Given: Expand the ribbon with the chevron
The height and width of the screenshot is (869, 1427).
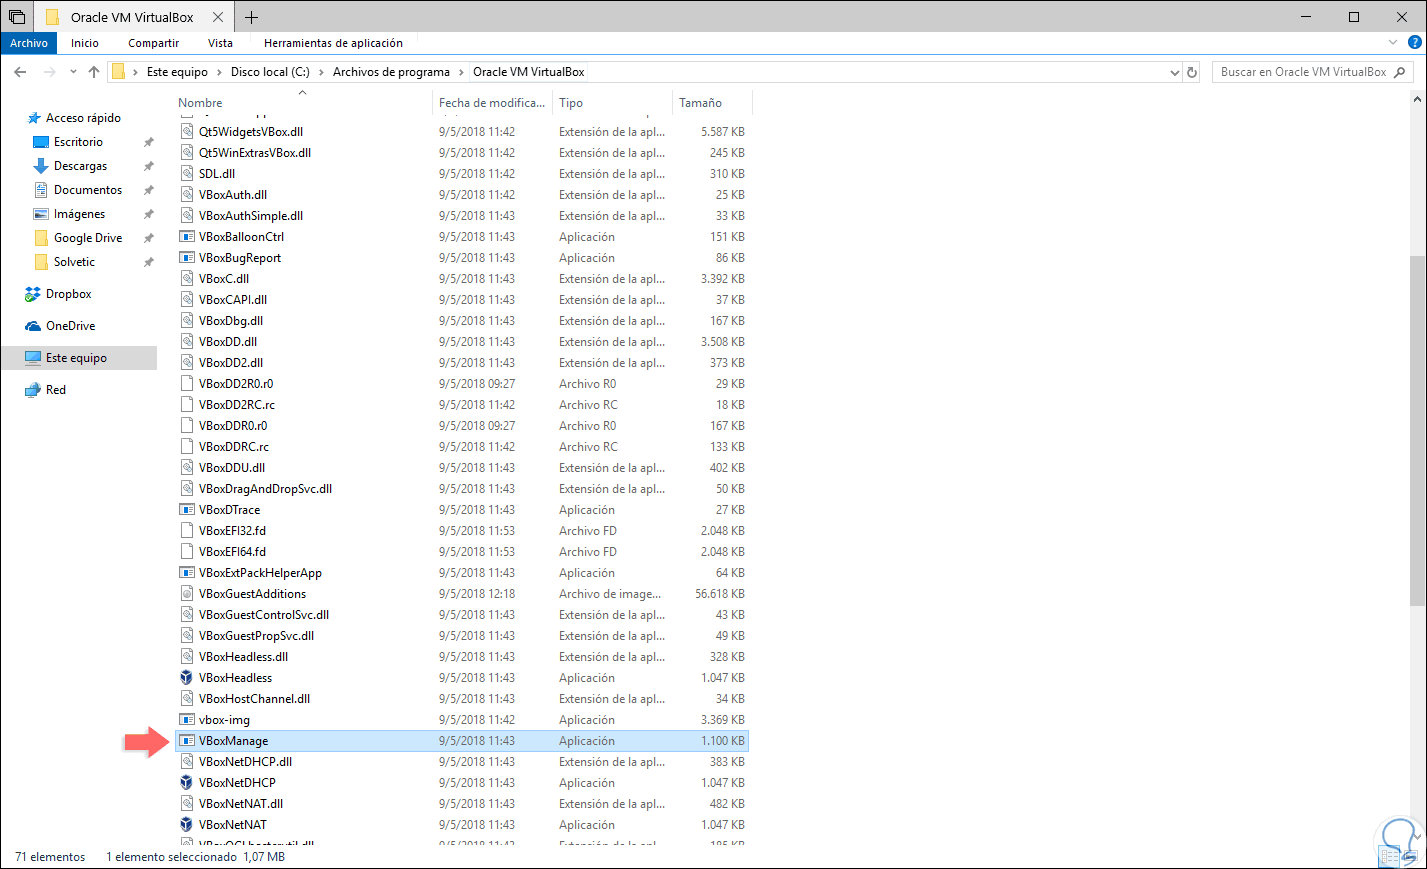Looking at the screenshot, I should pyautogui.click(x=1393, y=43).
